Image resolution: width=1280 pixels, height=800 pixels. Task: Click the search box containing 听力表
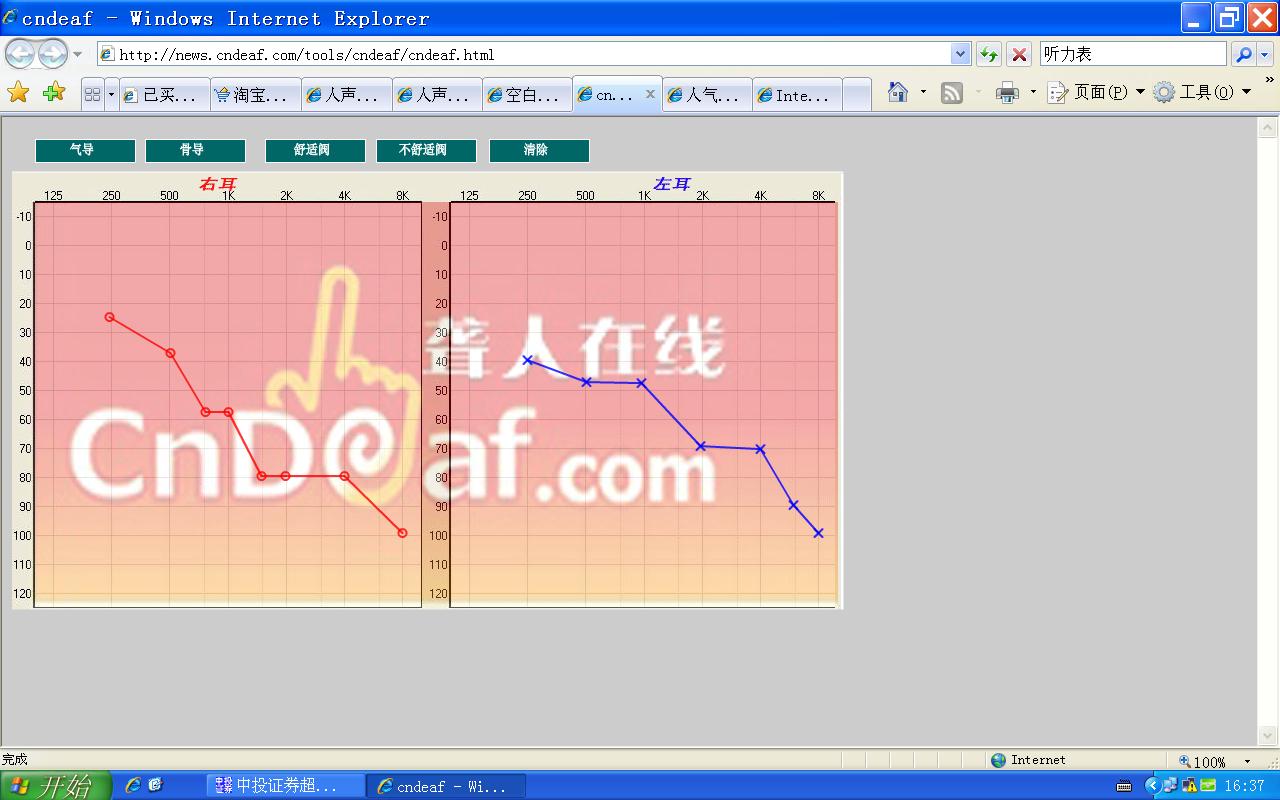point(1132,54)
